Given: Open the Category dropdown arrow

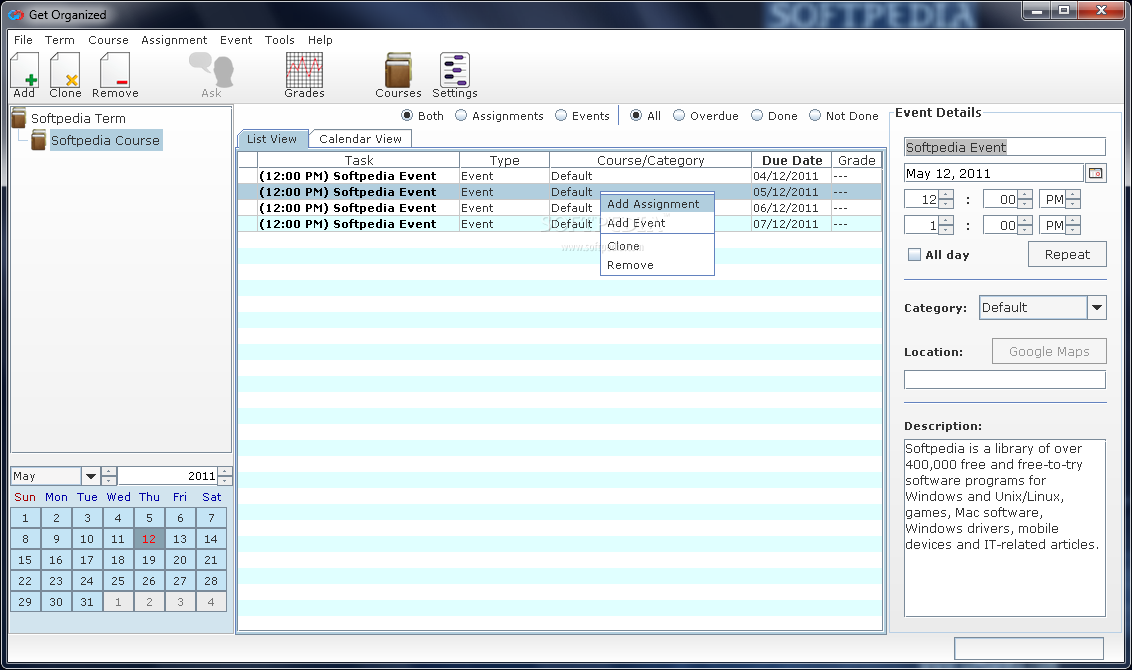Looking at the screenshot, I should (1097, 308).
